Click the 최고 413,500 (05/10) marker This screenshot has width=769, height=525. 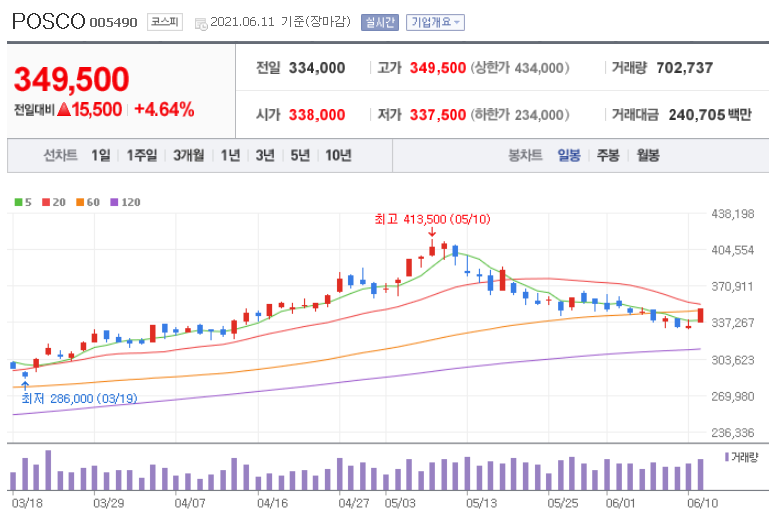pos(432,219)
